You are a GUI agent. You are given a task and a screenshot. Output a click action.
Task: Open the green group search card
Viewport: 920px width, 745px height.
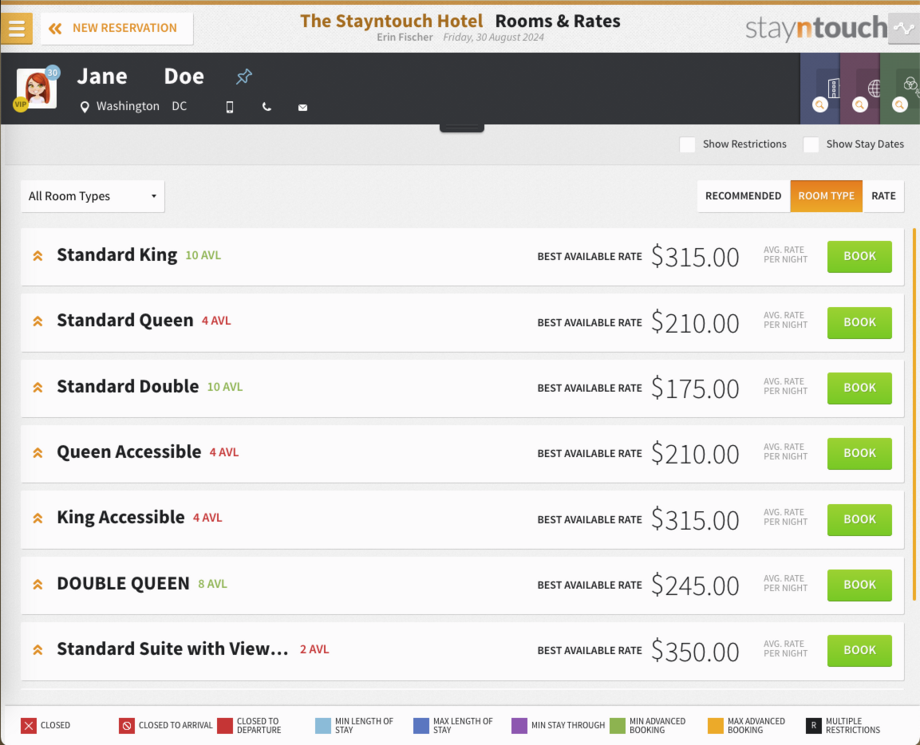(x=899, y=89)
